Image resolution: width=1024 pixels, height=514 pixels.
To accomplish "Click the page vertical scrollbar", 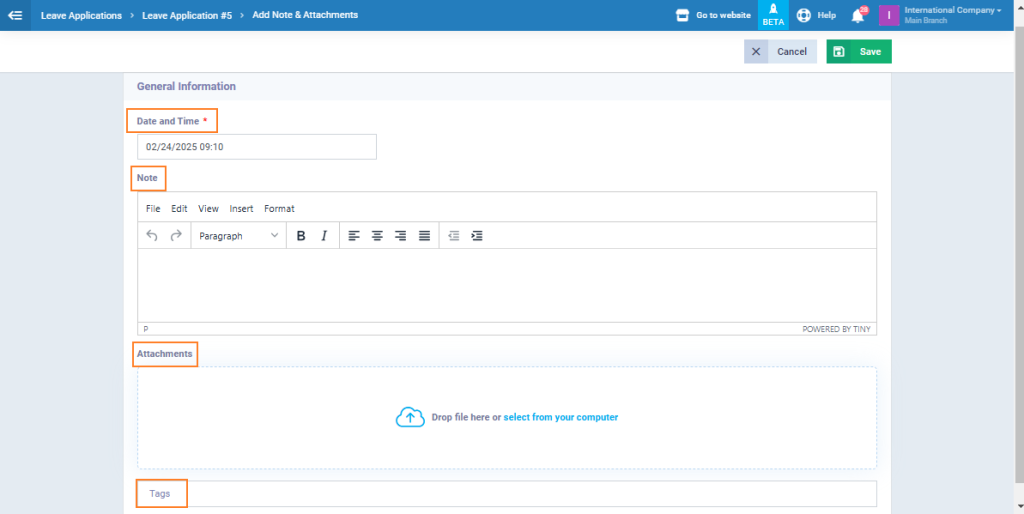I will [1019, 255].
